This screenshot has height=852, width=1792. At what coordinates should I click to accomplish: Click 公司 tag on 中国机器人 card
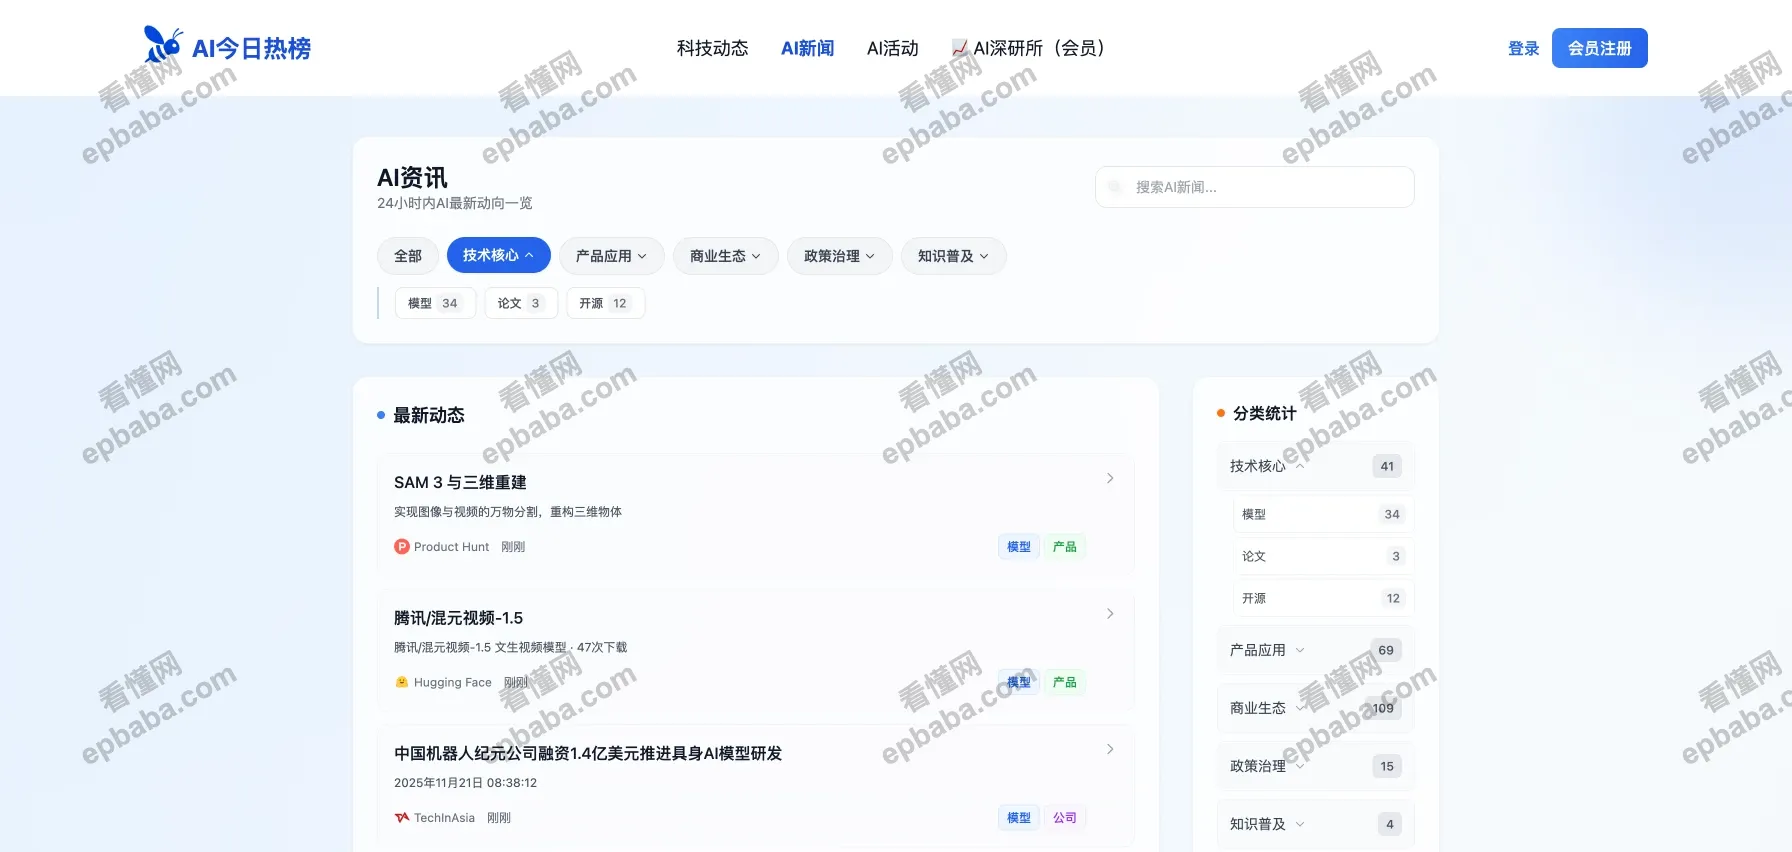pos(1065,818)
